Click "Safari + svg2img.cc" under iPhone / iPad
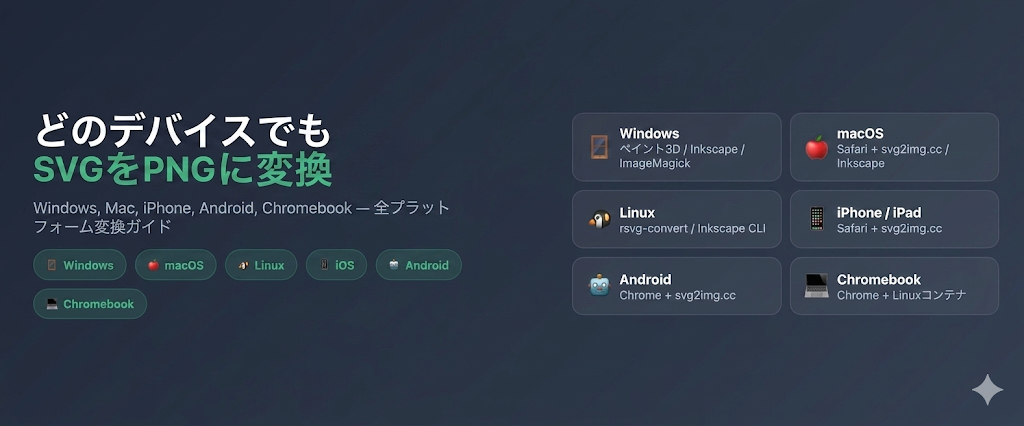Viewport: 1024px width, 426px height. coord(889,229)
